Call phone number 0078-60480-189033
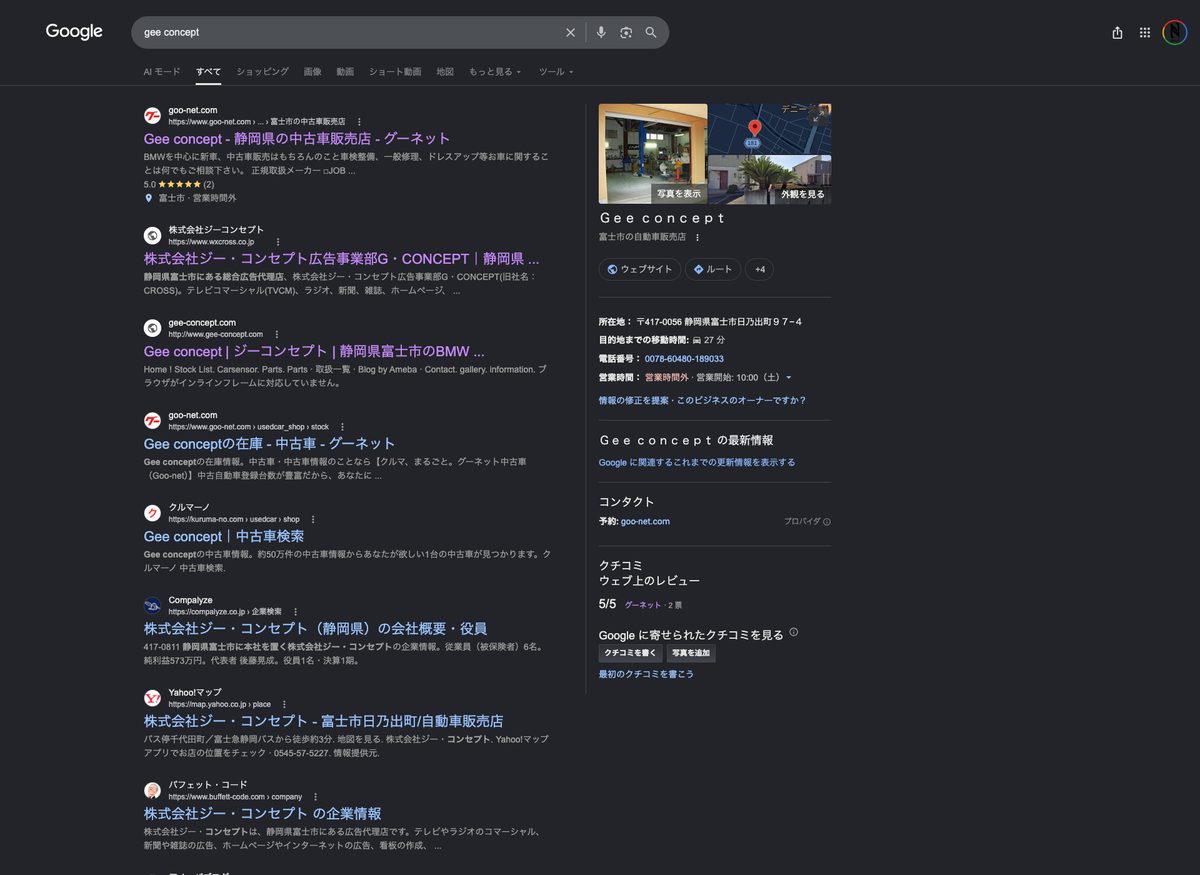Screen dimensions: 1200x875 tap(684, 359)
